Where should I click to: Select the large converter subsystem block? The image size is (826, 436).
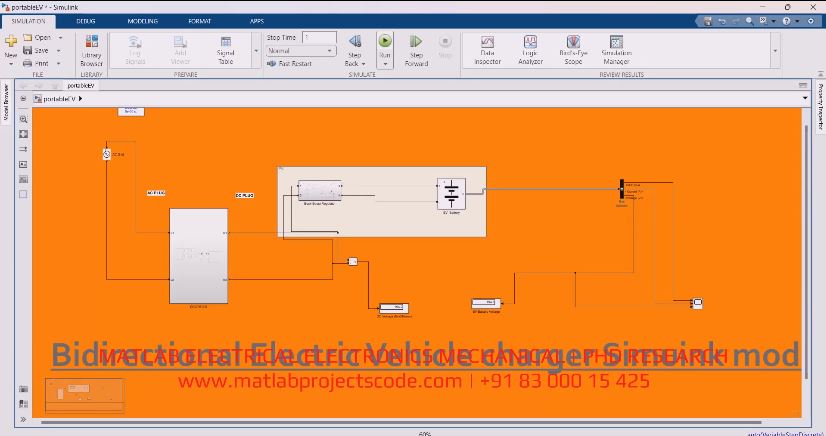coord(199,256)
